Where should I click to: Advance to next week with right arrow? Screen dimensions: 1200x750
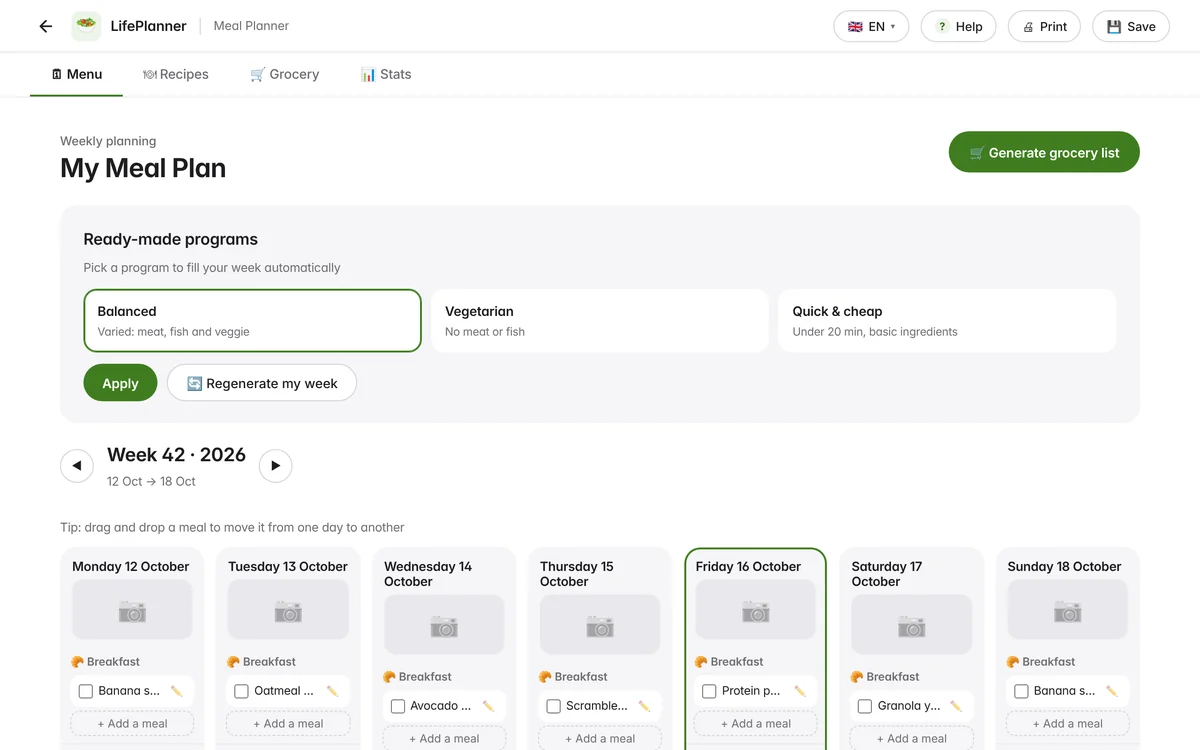[x=275, y=466]
